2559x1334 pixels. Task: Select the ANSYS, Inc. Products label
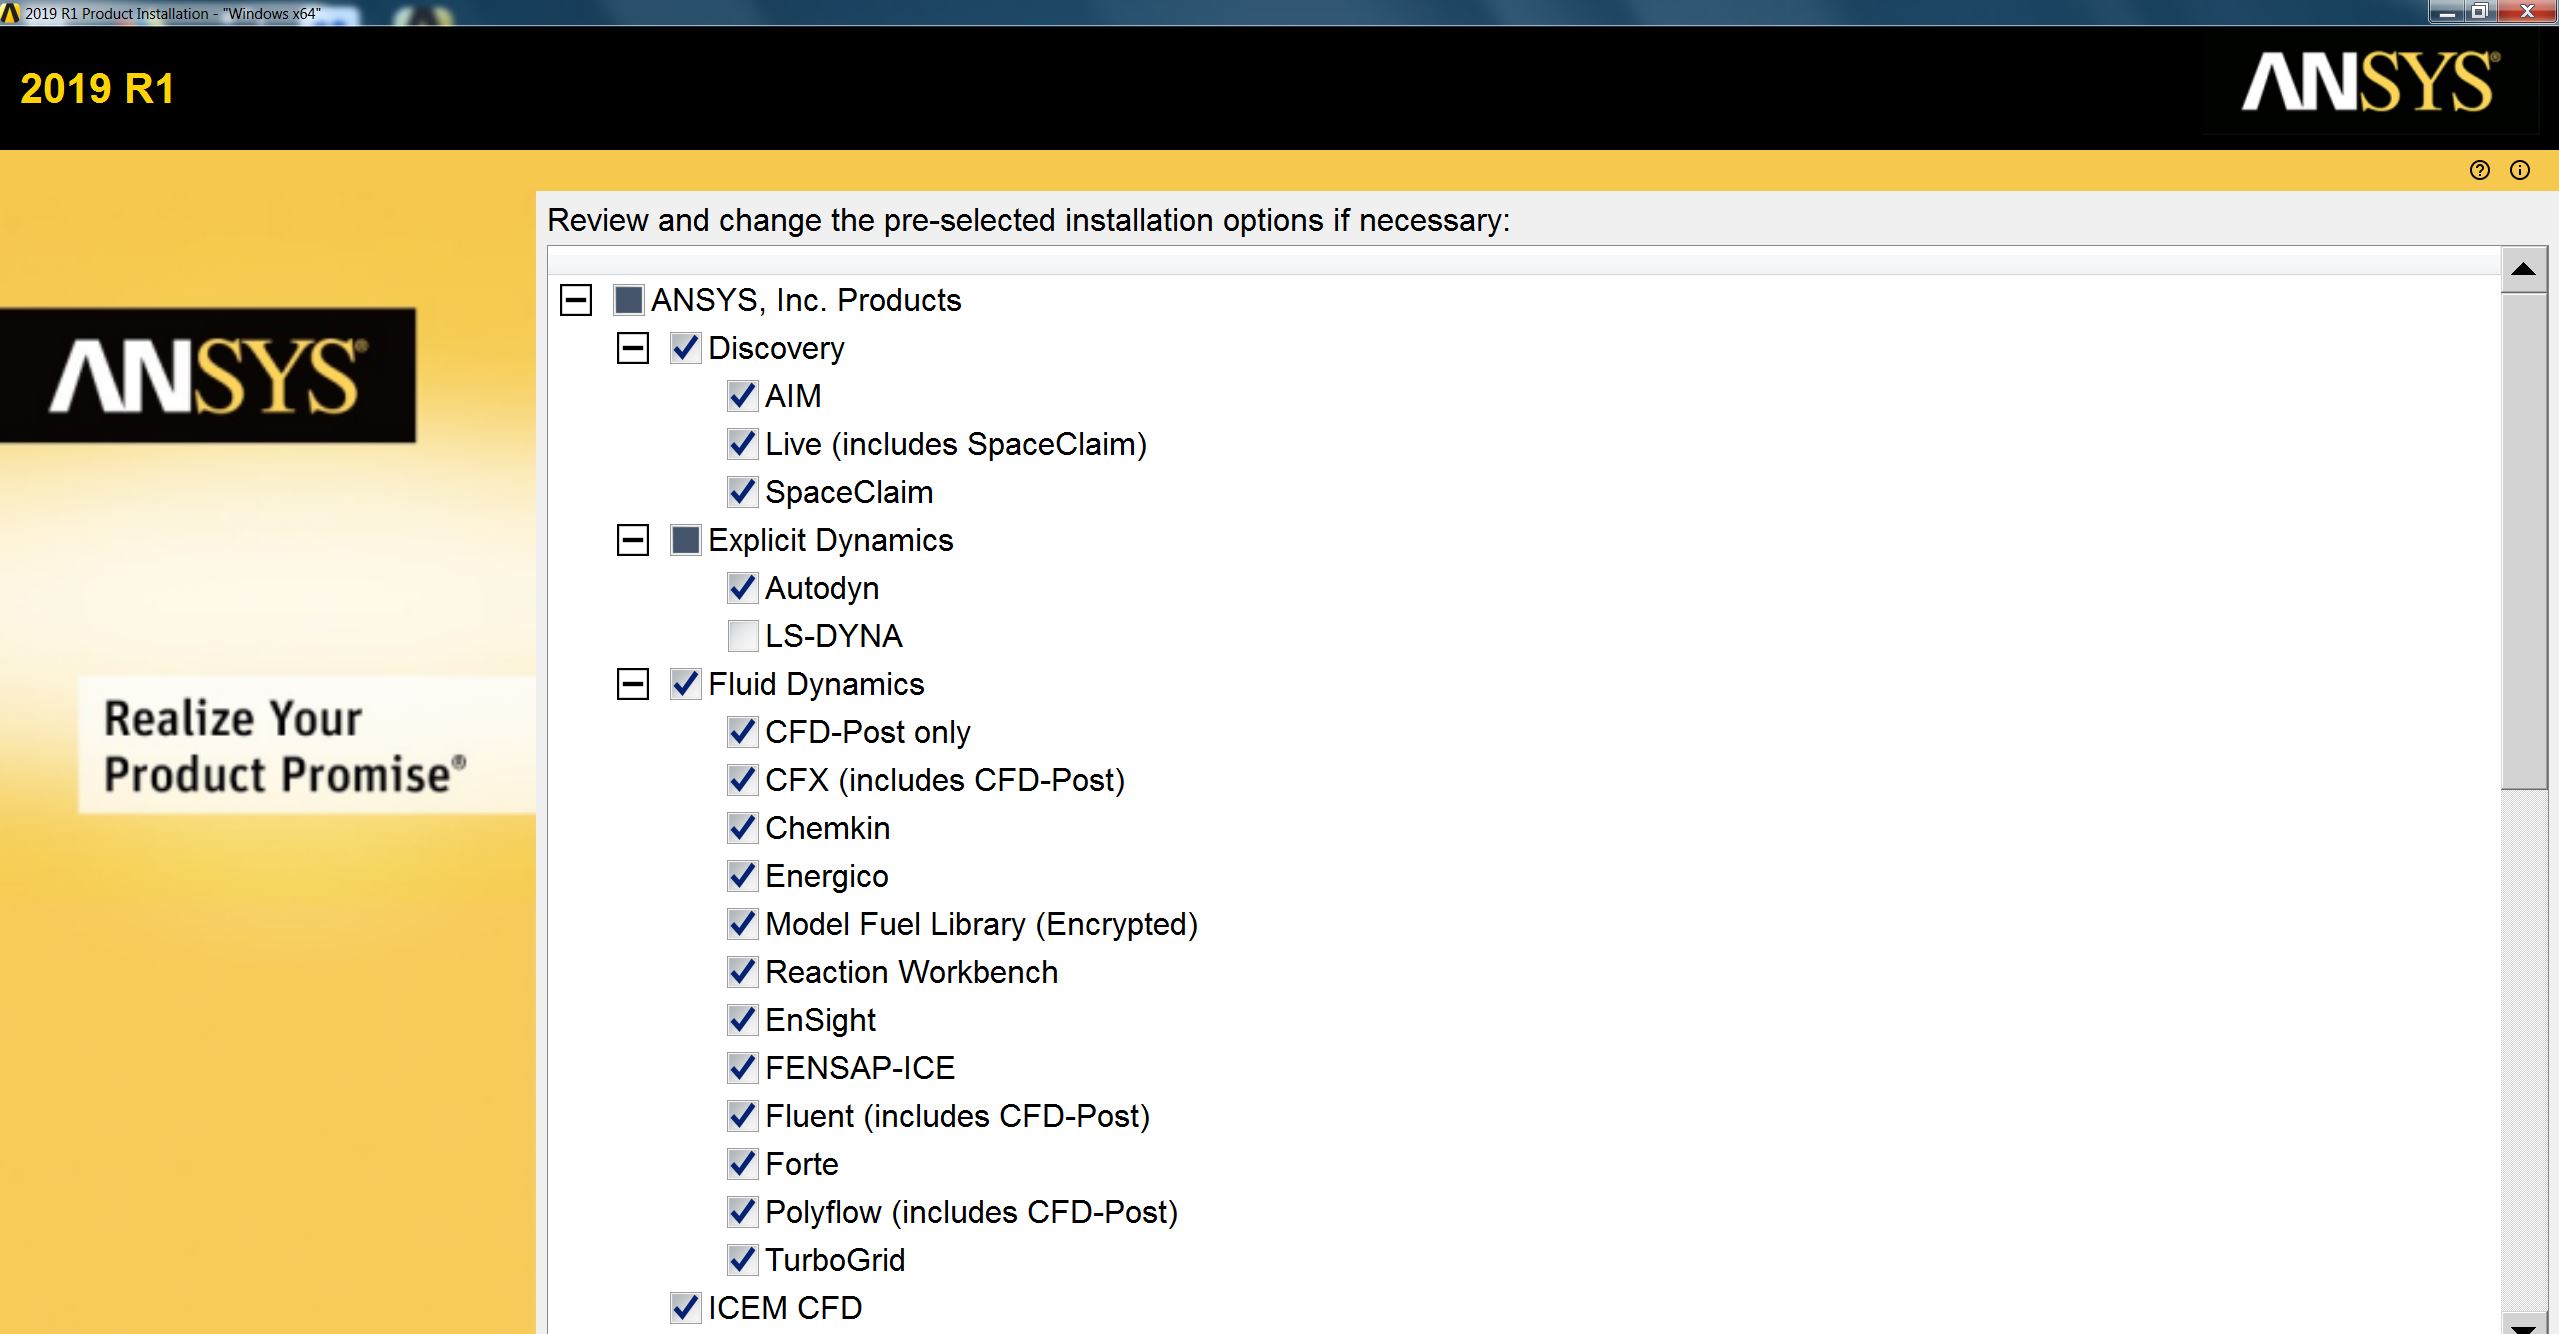(x=806, y=300)
